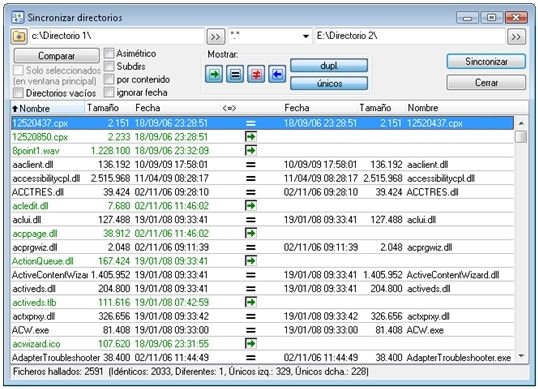The width and height of the screenshot is (538, 389).
Task: Browse right directory with >> button
Action: [x=516, y=36]
